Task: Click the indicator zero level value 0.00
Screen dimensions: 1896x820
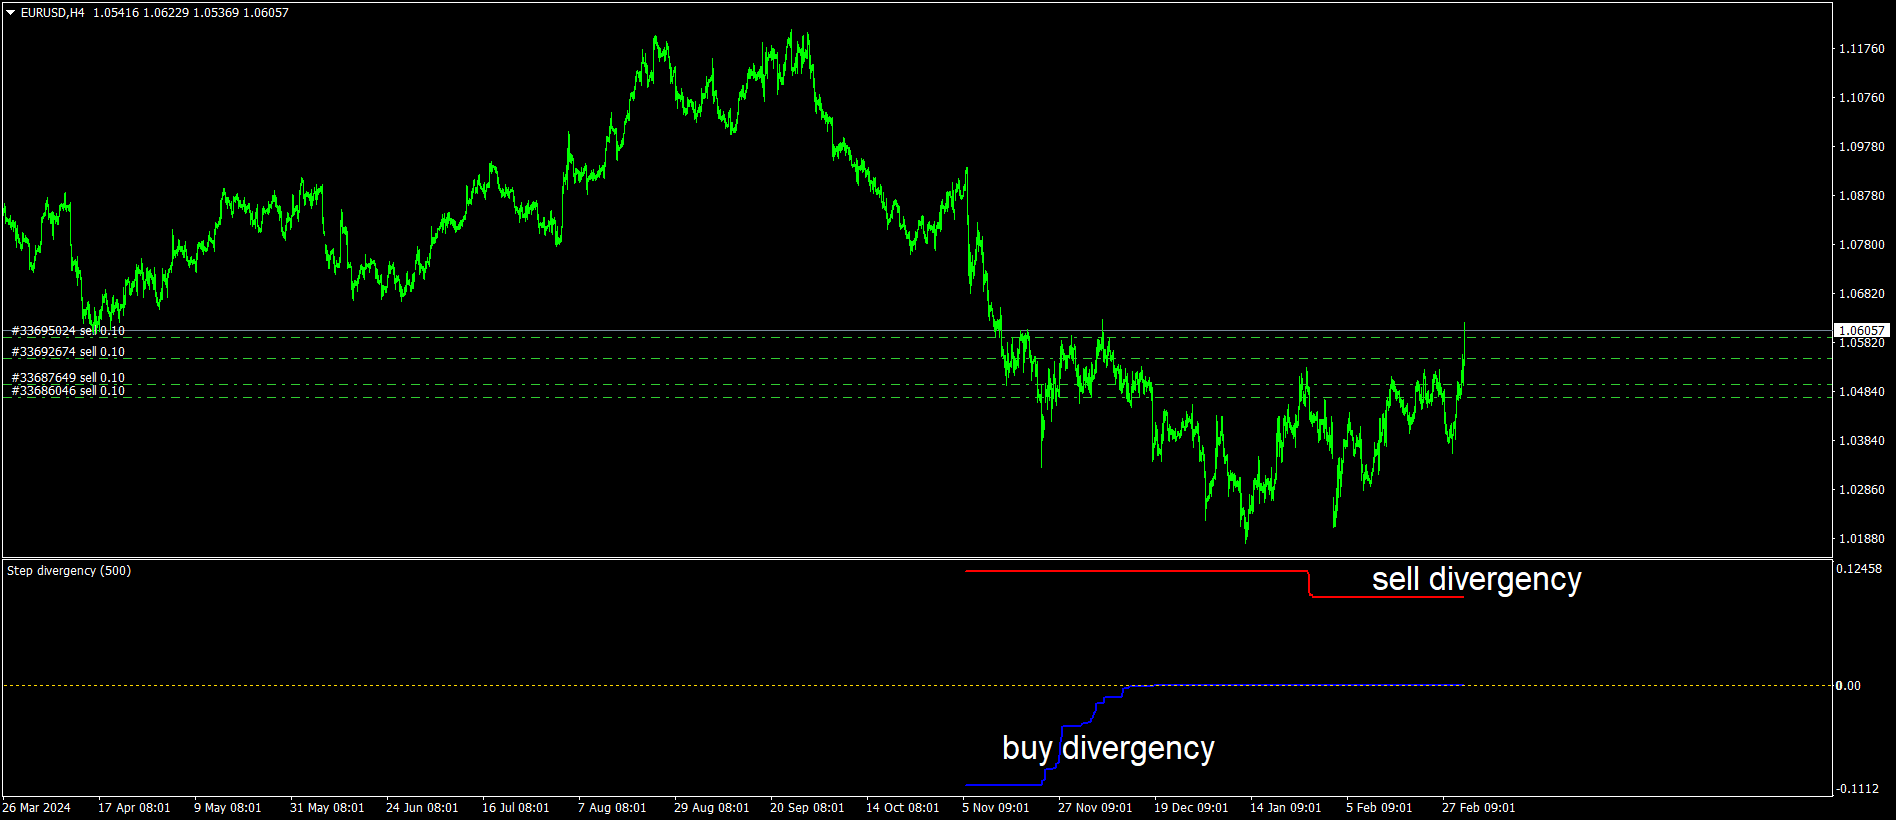Action: pyautogui.click(x=1848, y=686)
